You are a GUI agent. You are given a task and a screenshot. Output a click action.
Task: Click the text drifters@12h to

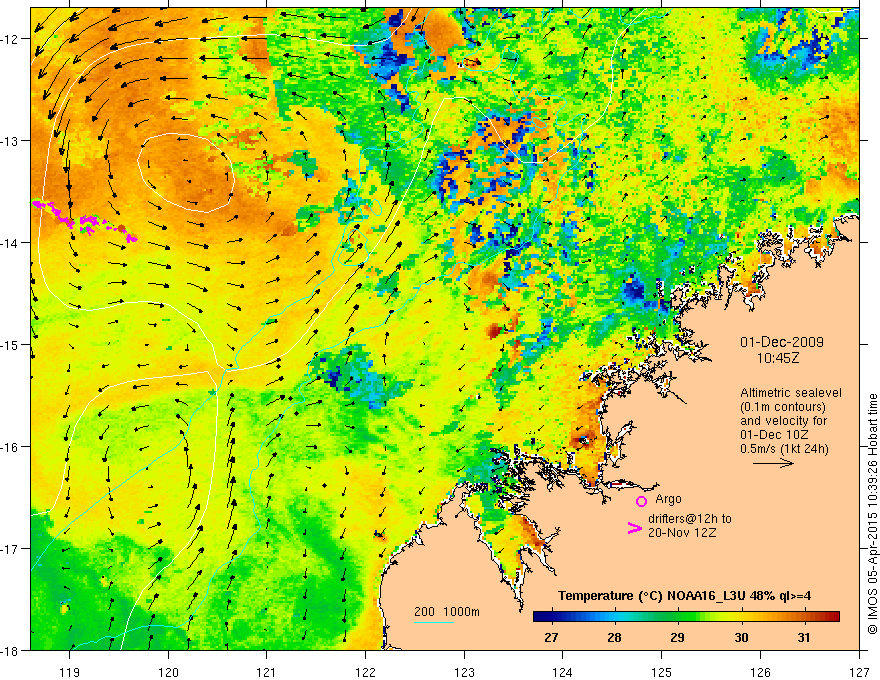[x=690, y=519]
